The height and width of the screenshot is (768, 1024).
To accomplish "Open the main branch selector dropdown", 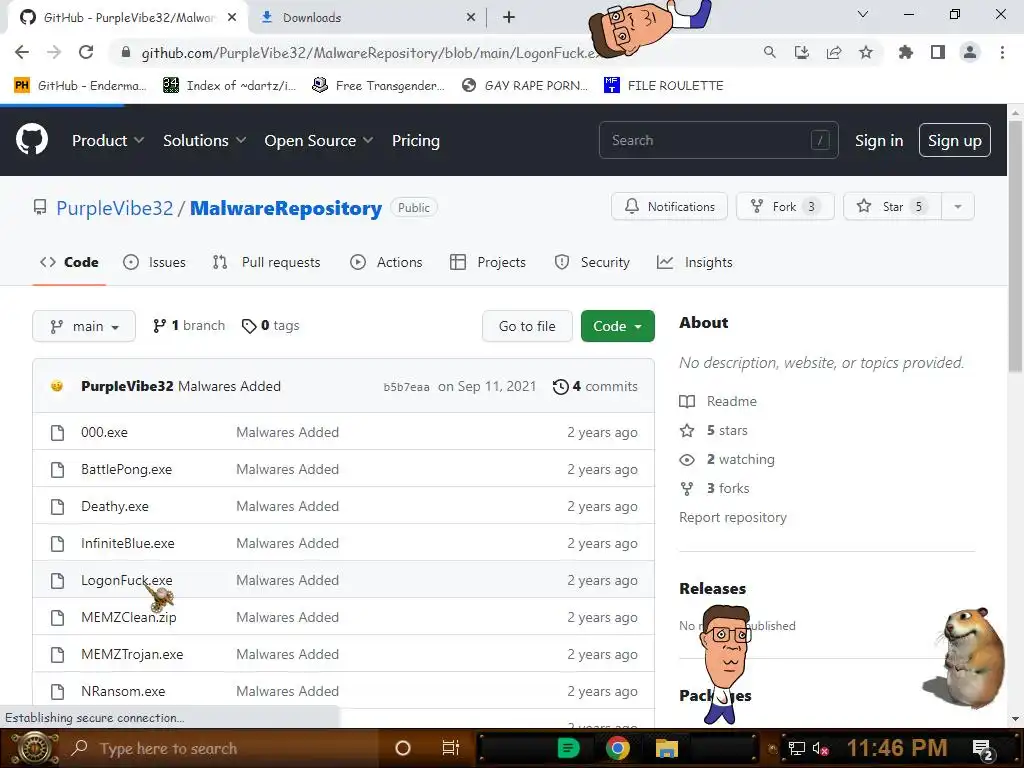I will click(x=84, y=326).
